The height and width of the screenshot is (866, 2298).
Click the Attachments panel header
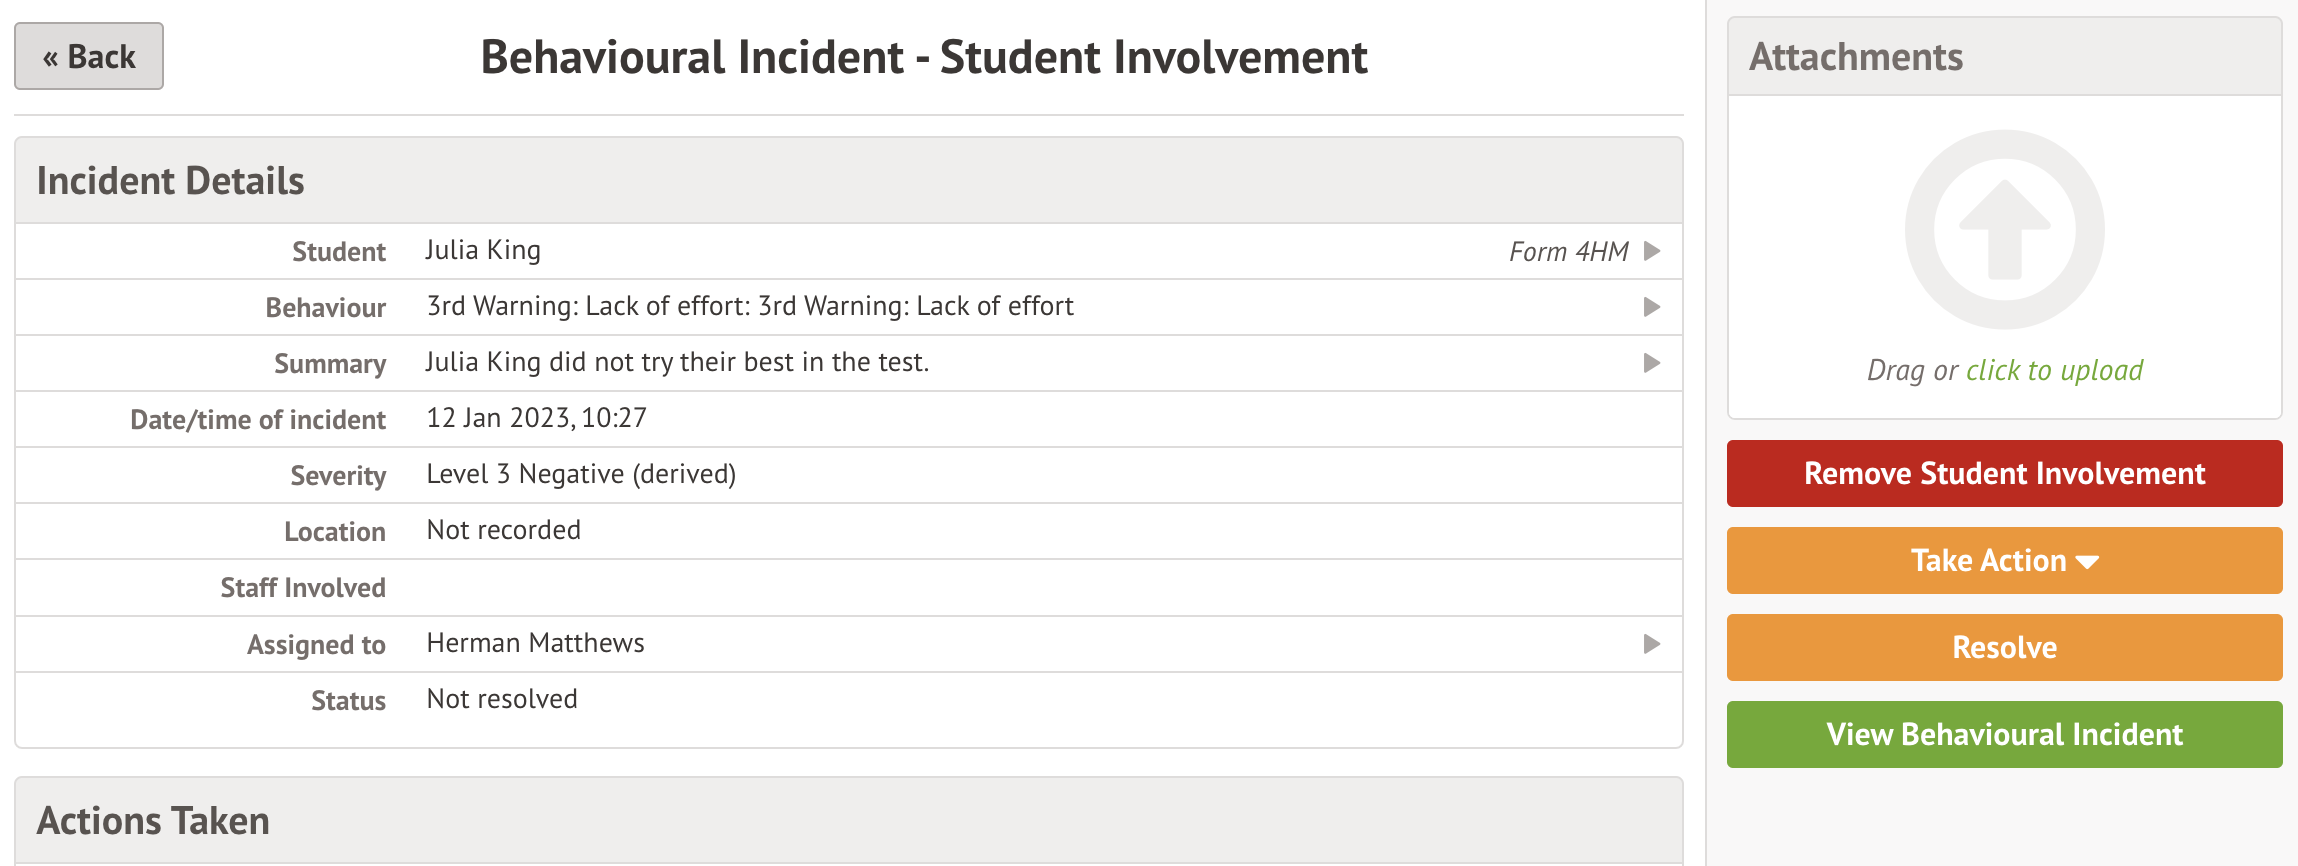(1856, 57)
